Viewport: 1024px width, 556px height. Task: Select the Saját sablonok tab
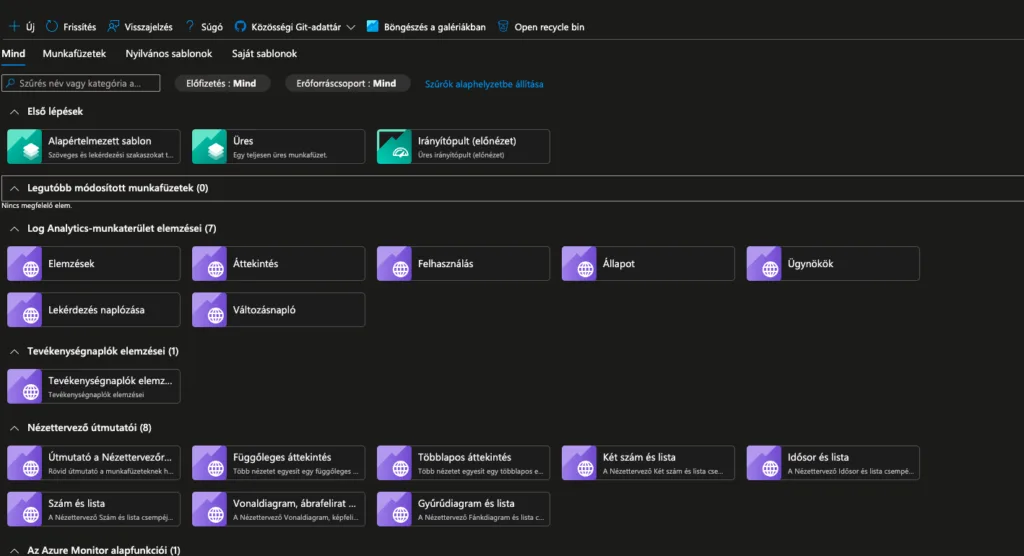tap(264, 53)
